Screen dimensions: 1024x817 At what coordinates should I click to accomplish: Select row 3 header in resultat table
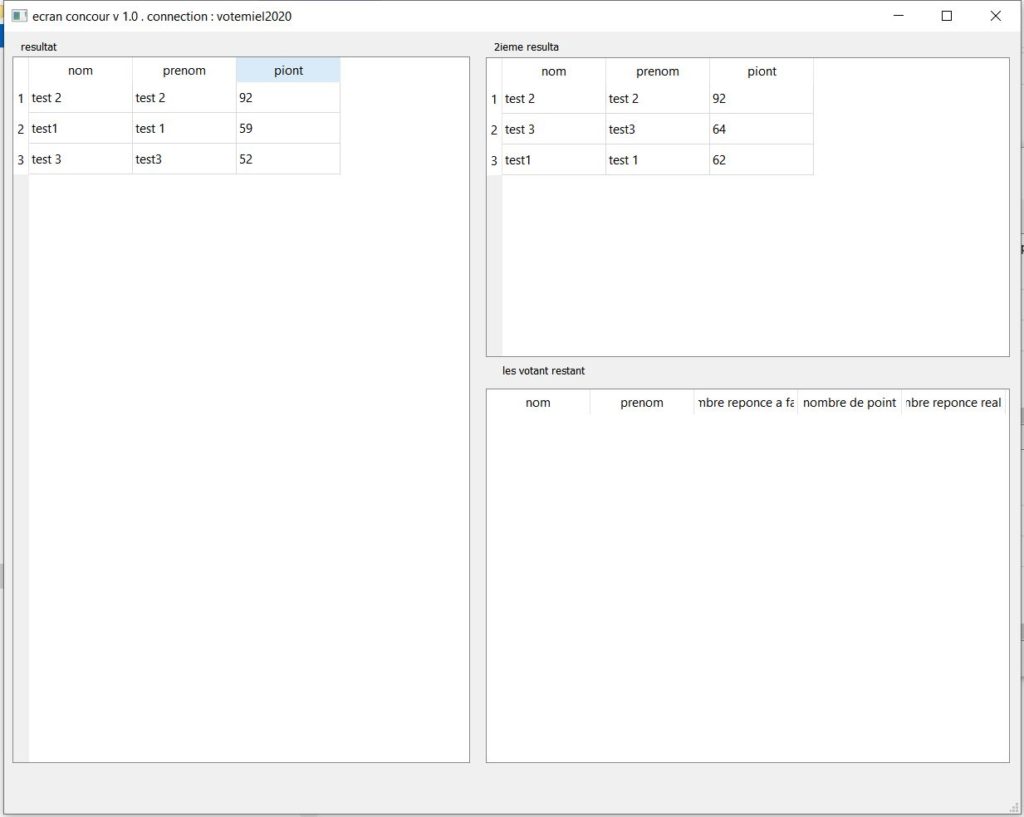click(20, 160)
